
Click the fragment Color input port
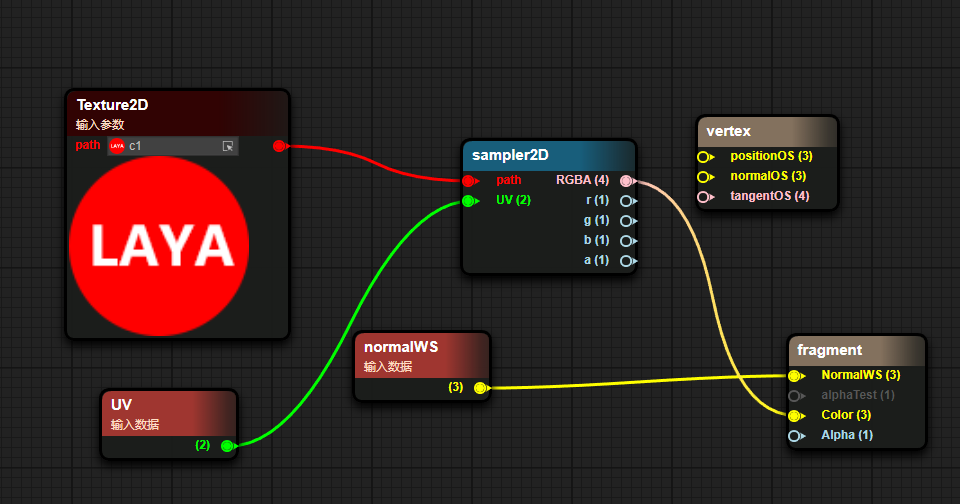pyautogui.click(x=794, y=416)
